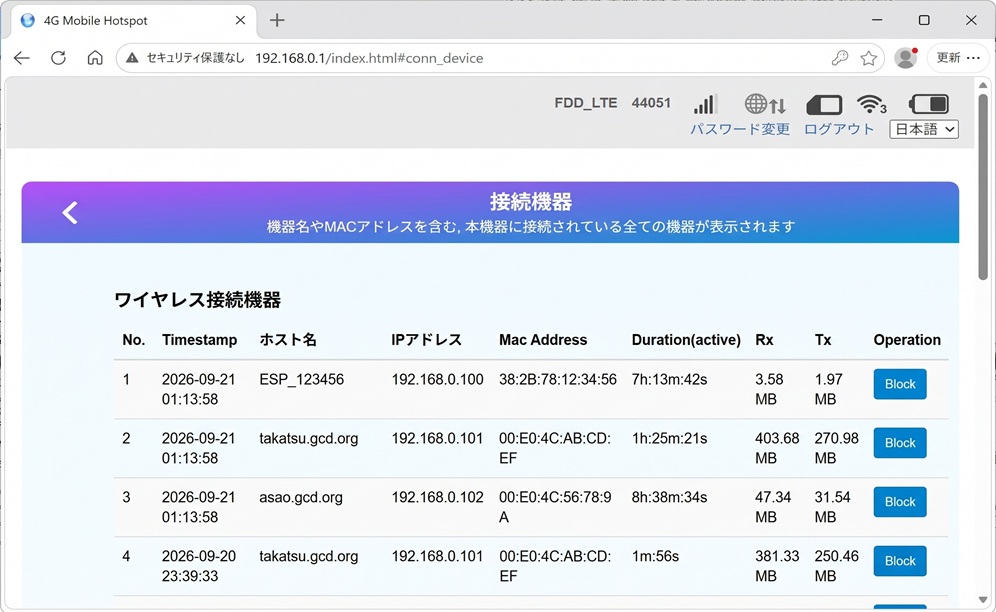
Task: Open the パスワード変更 link
Action: click(x=740, y=129)
